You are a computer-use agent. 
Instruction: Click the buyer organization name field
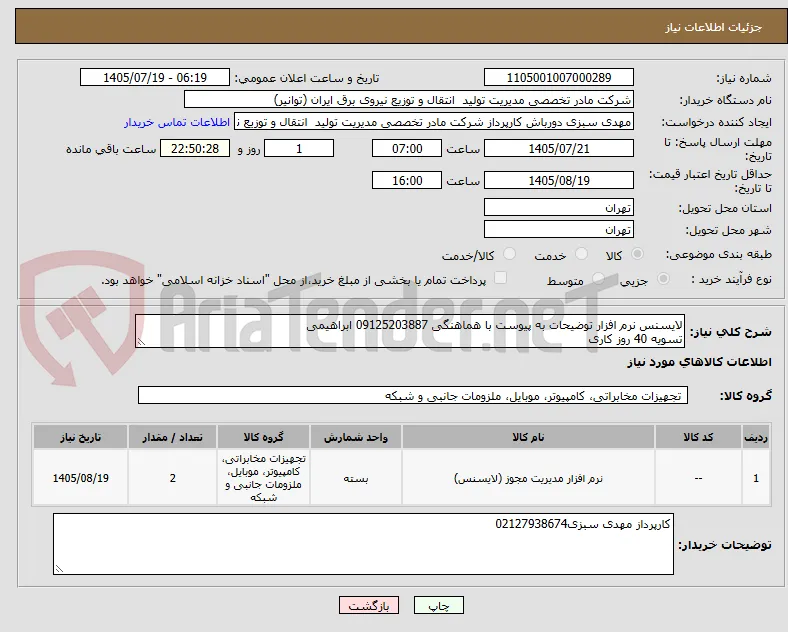click(409, 99)
